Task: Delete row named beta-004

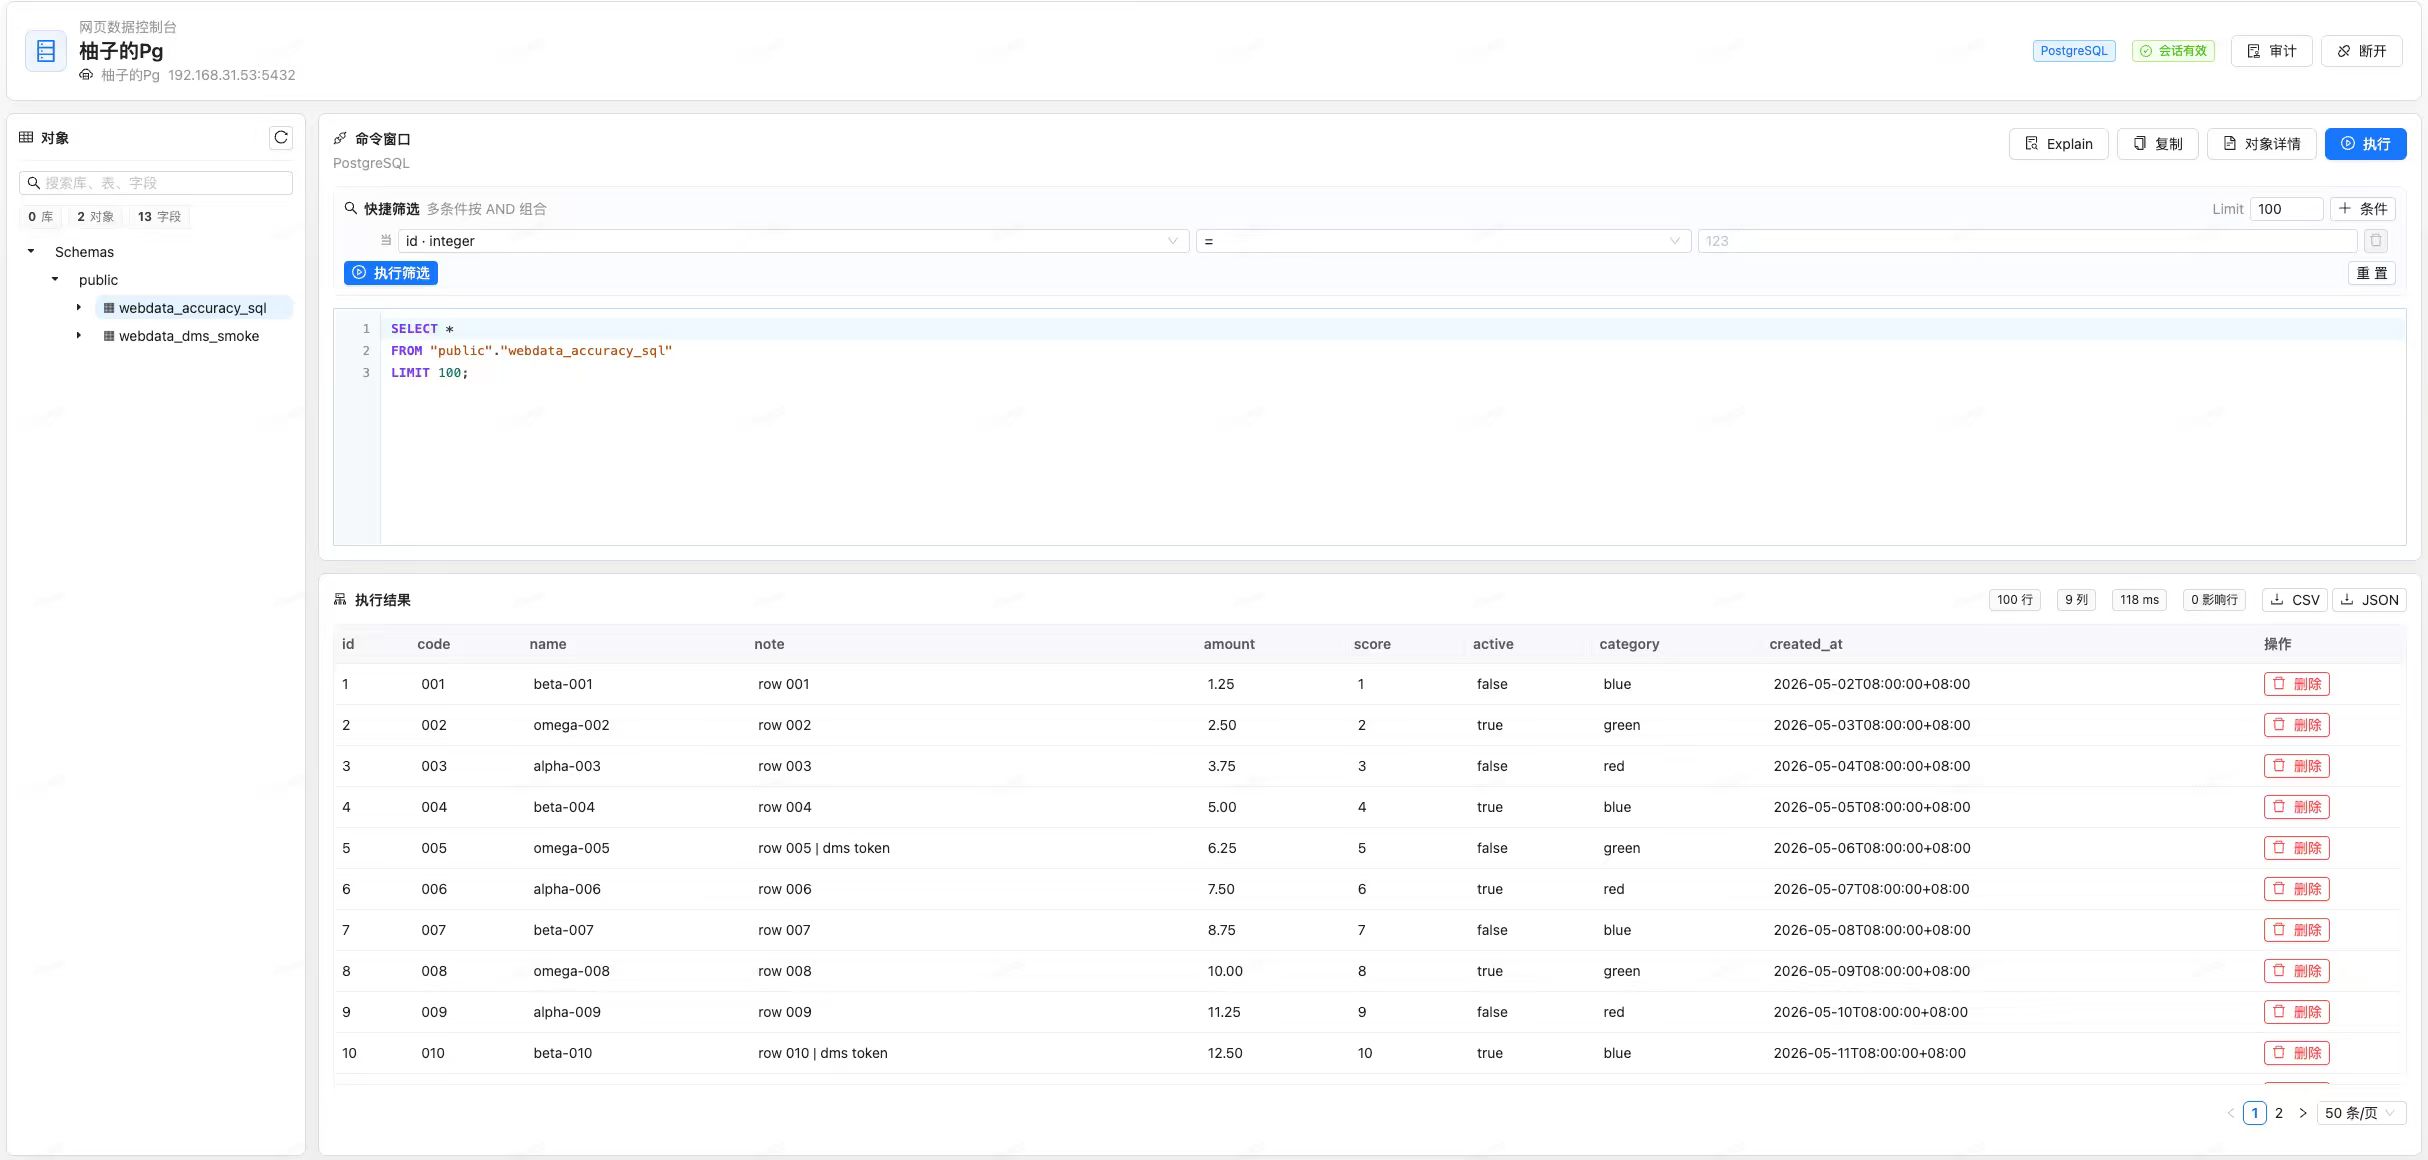Action: click(2297, 807)
